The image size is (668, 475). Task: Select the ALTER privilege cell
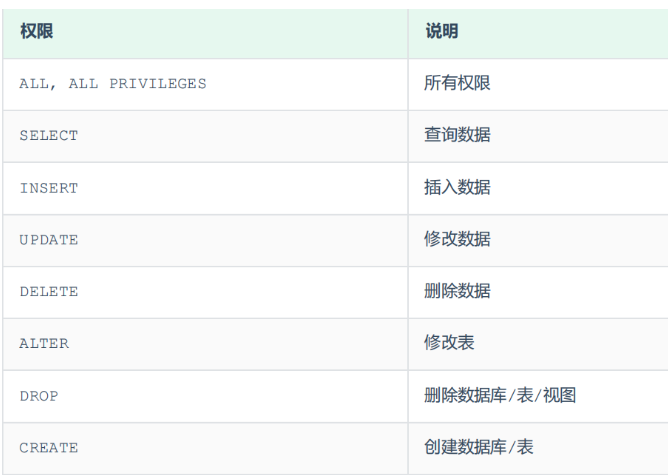(44, 344)
